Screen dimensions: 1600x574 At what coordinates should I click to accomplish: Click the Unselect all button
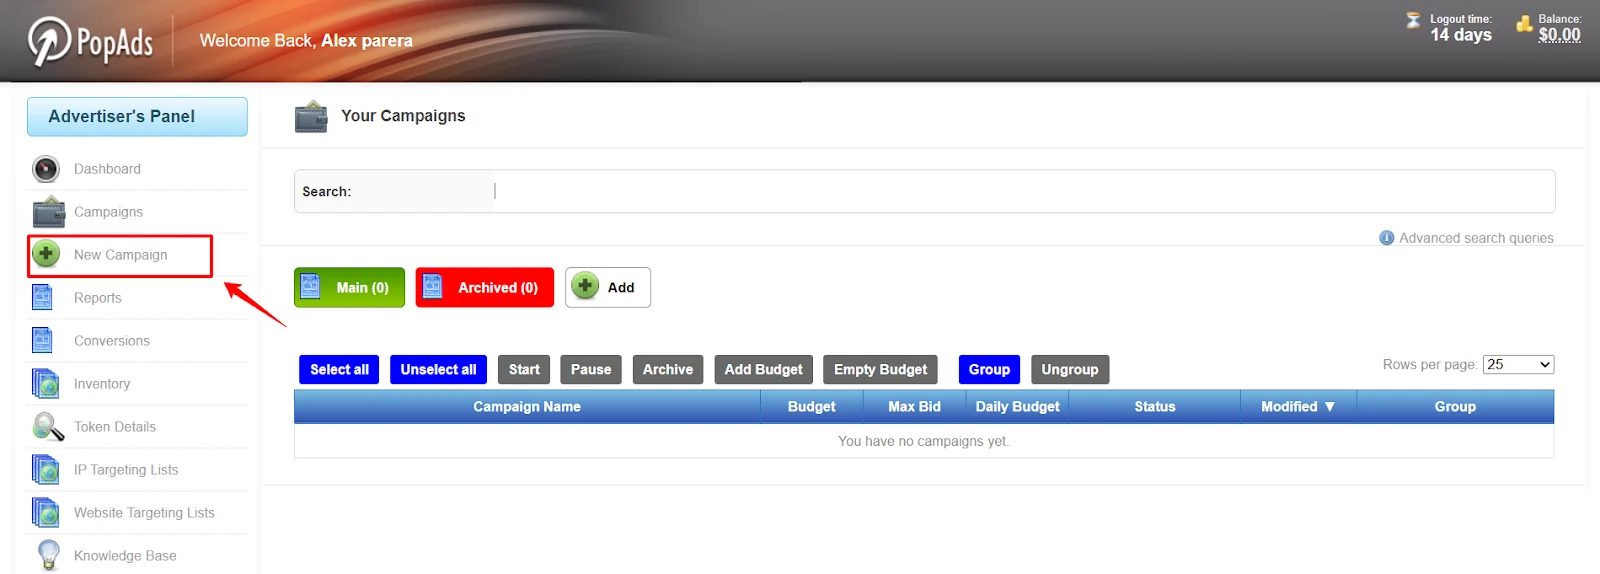(x=438, y=369)
